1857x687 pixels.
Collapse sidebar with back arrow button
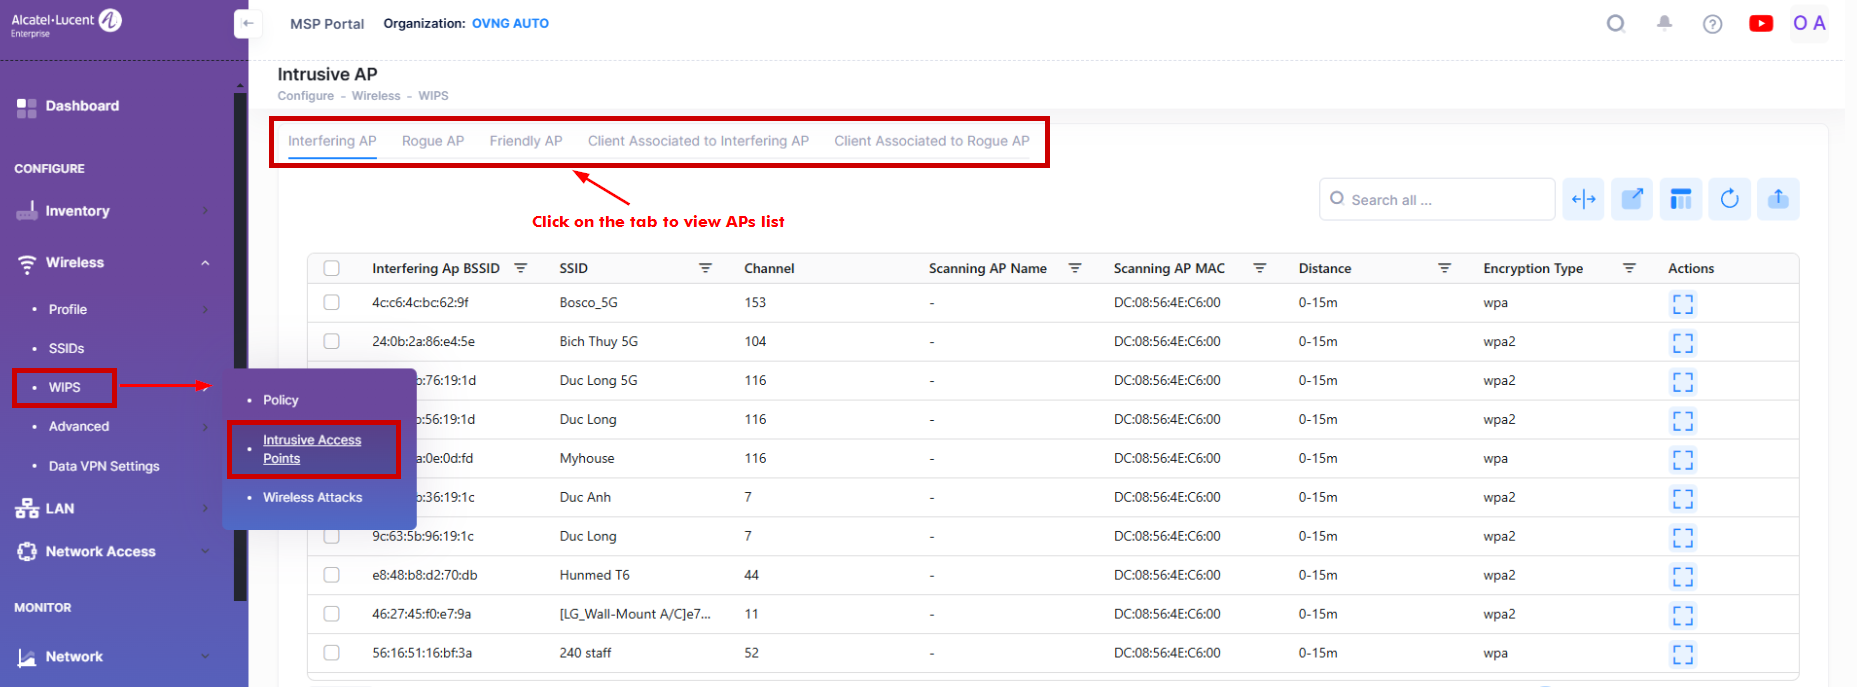click(248, 24)
